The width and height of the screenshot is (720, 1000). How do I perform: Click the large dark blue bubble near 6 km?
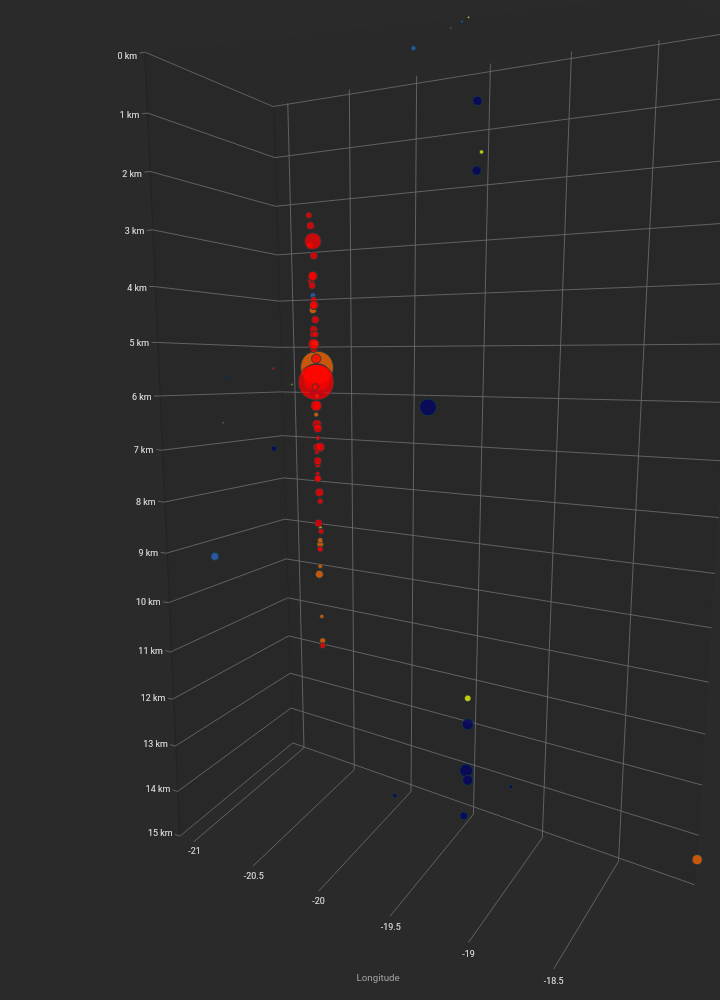428,407
